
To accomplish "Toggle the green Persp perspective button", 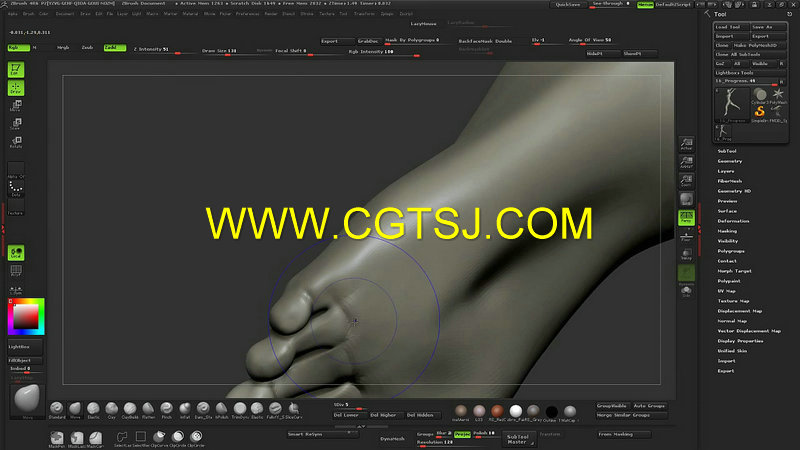I will [x=686, y=217].
